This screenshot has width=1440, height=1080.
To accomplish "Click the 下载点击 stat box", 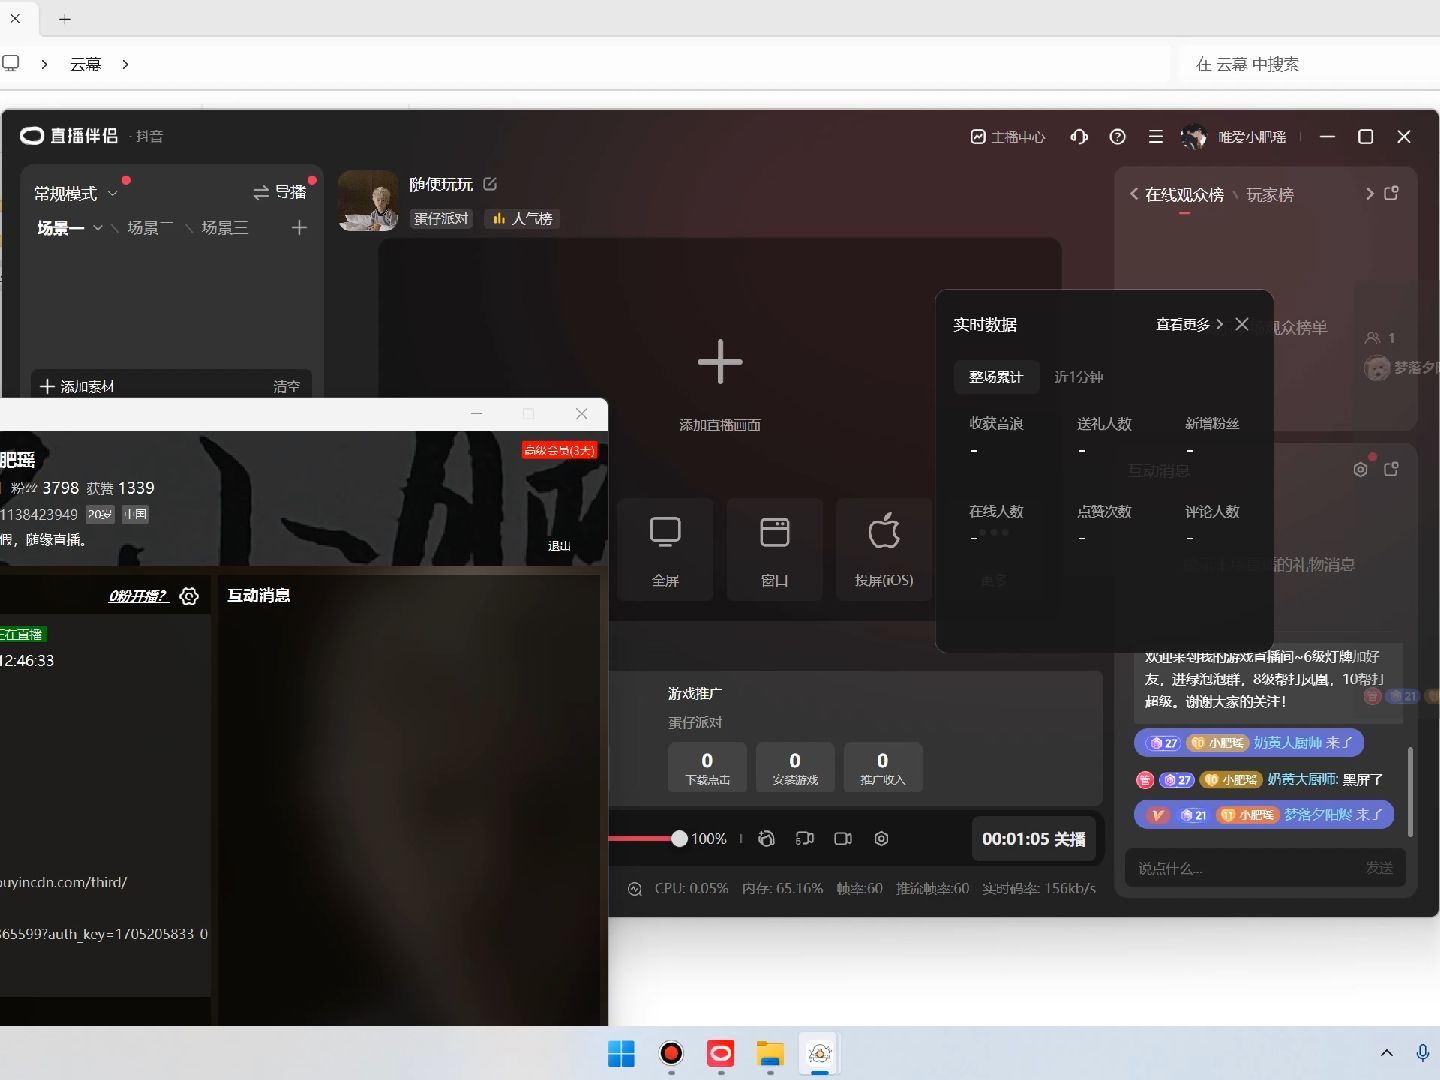I will tap(707, 767).
